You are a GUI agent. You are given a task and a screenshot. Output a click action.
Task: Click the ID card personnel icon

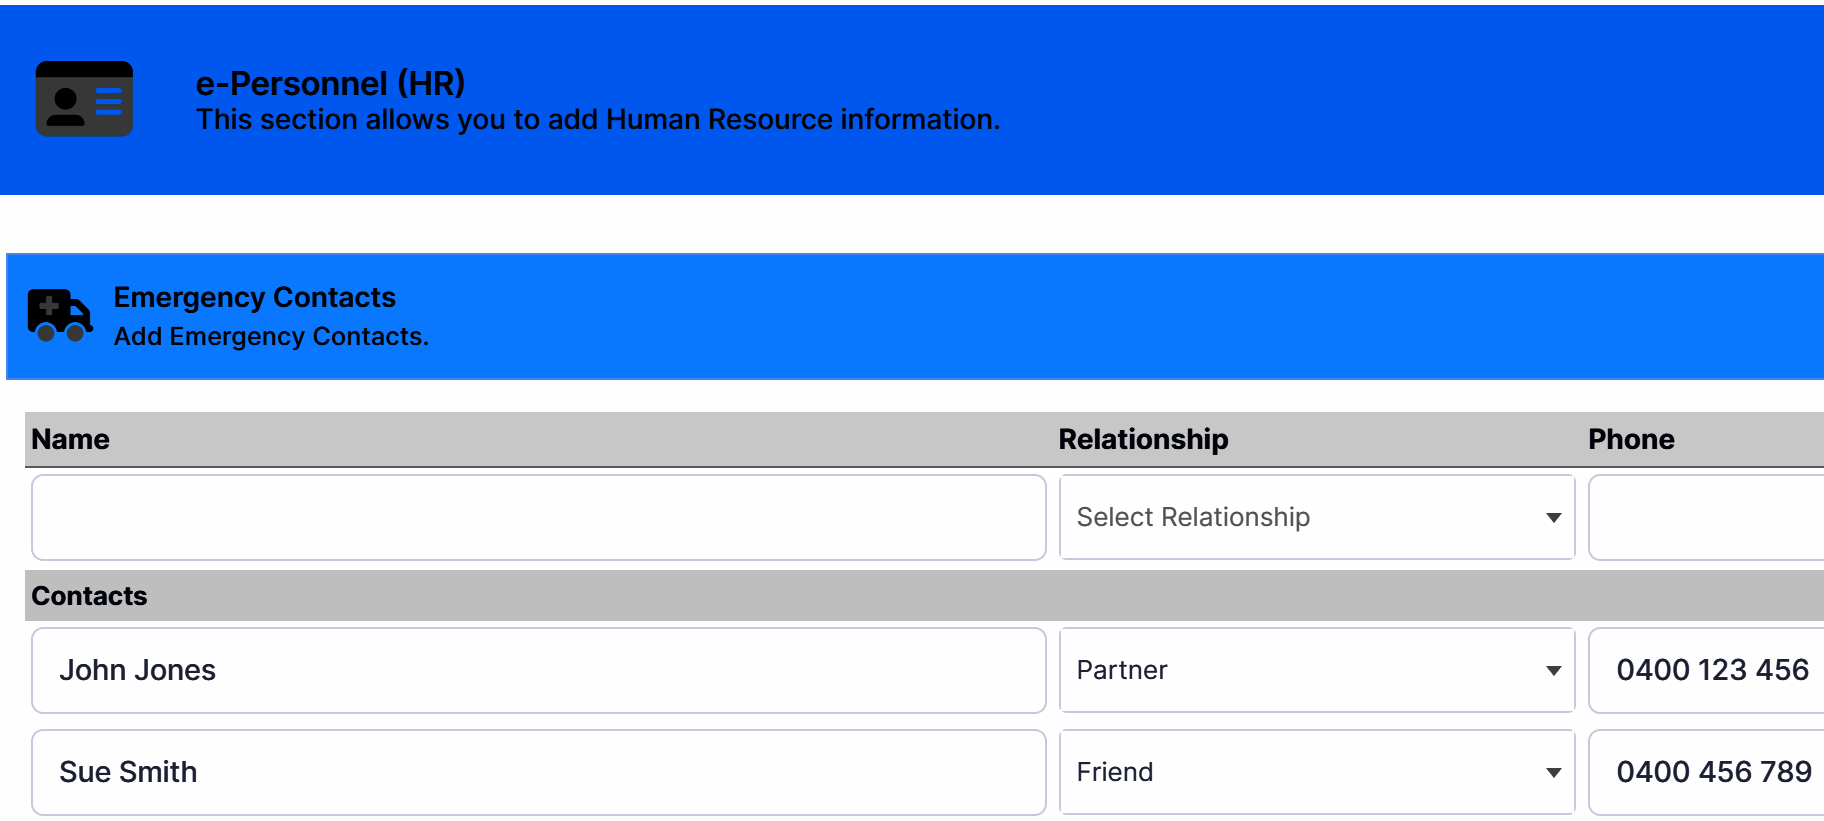pyautogui.click(x=84, y=99)
